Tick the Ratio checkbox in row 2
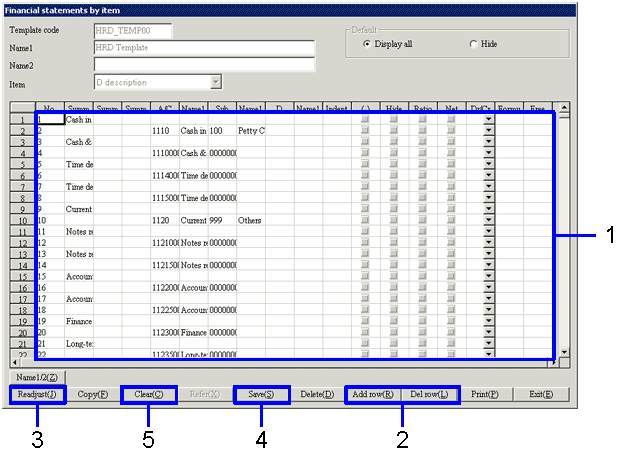 click(x=423, y=131)
